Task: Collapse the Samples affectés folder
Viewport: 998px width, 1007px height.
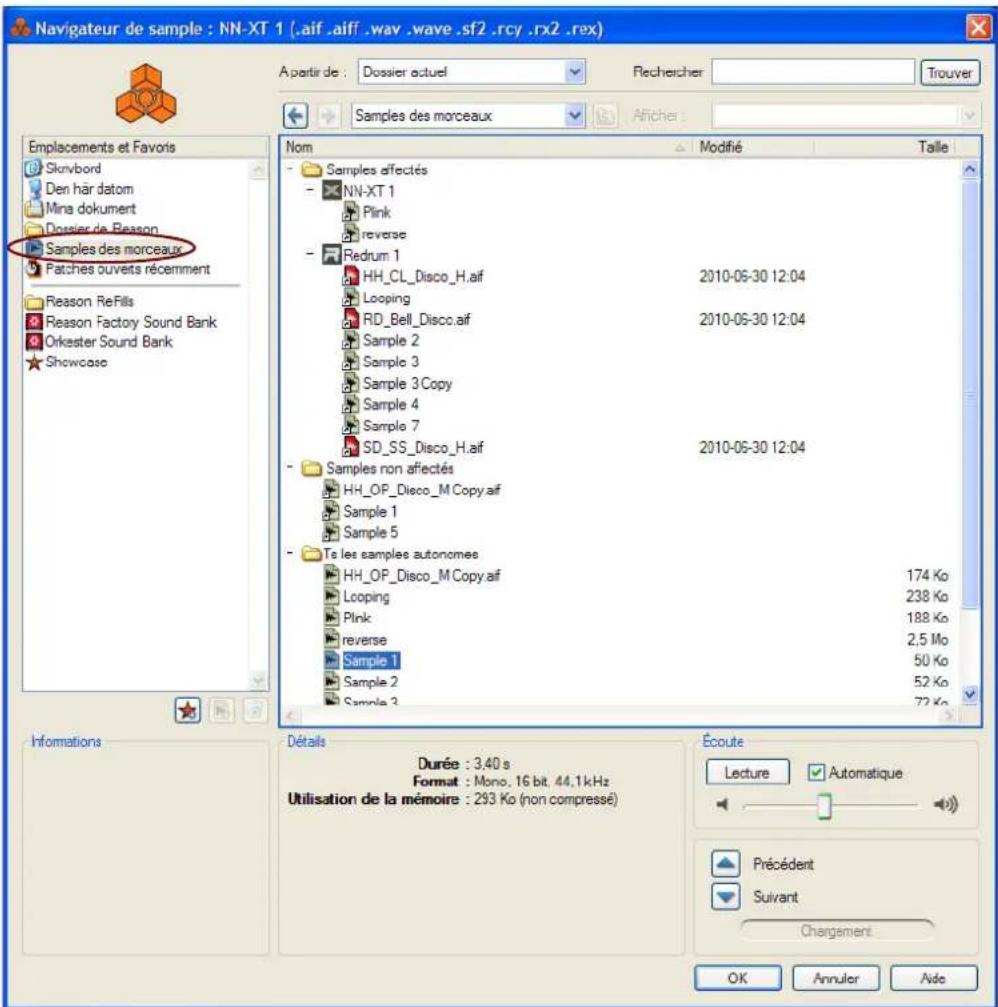Action: [290, 170]
